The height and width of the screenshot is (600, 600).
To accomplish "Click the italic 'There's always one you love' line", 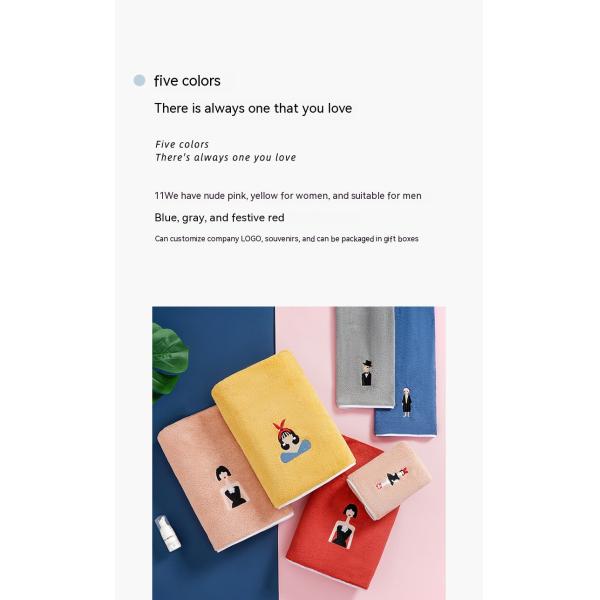I will click(x=225, y=157).
